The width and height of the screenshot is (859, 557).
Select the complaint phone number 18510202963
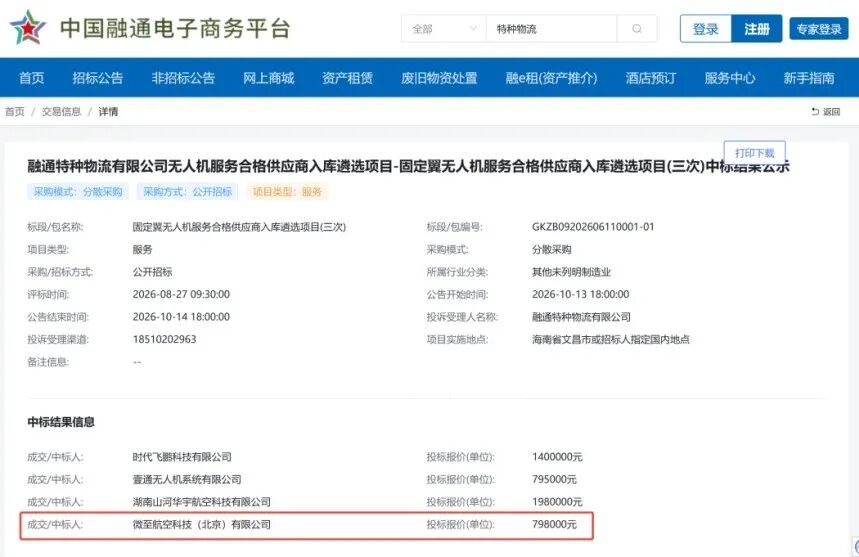164,339
